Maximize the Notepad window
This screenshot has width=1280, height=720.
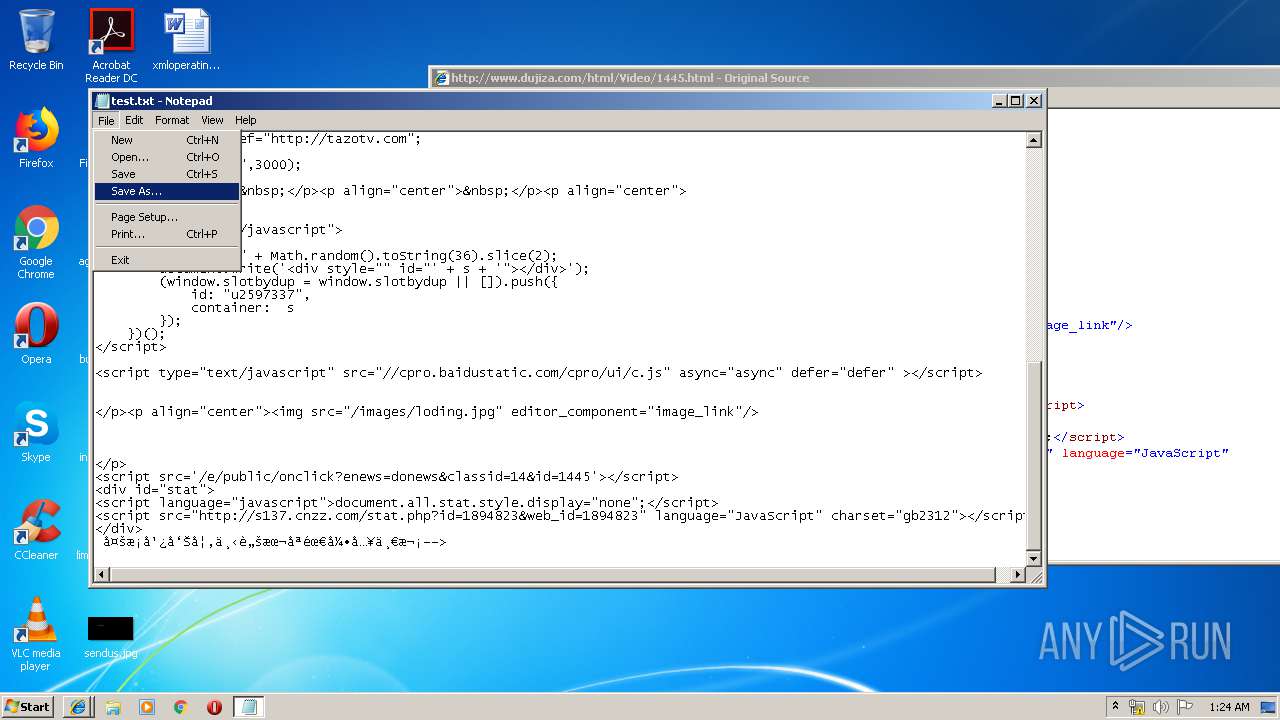1016,100
